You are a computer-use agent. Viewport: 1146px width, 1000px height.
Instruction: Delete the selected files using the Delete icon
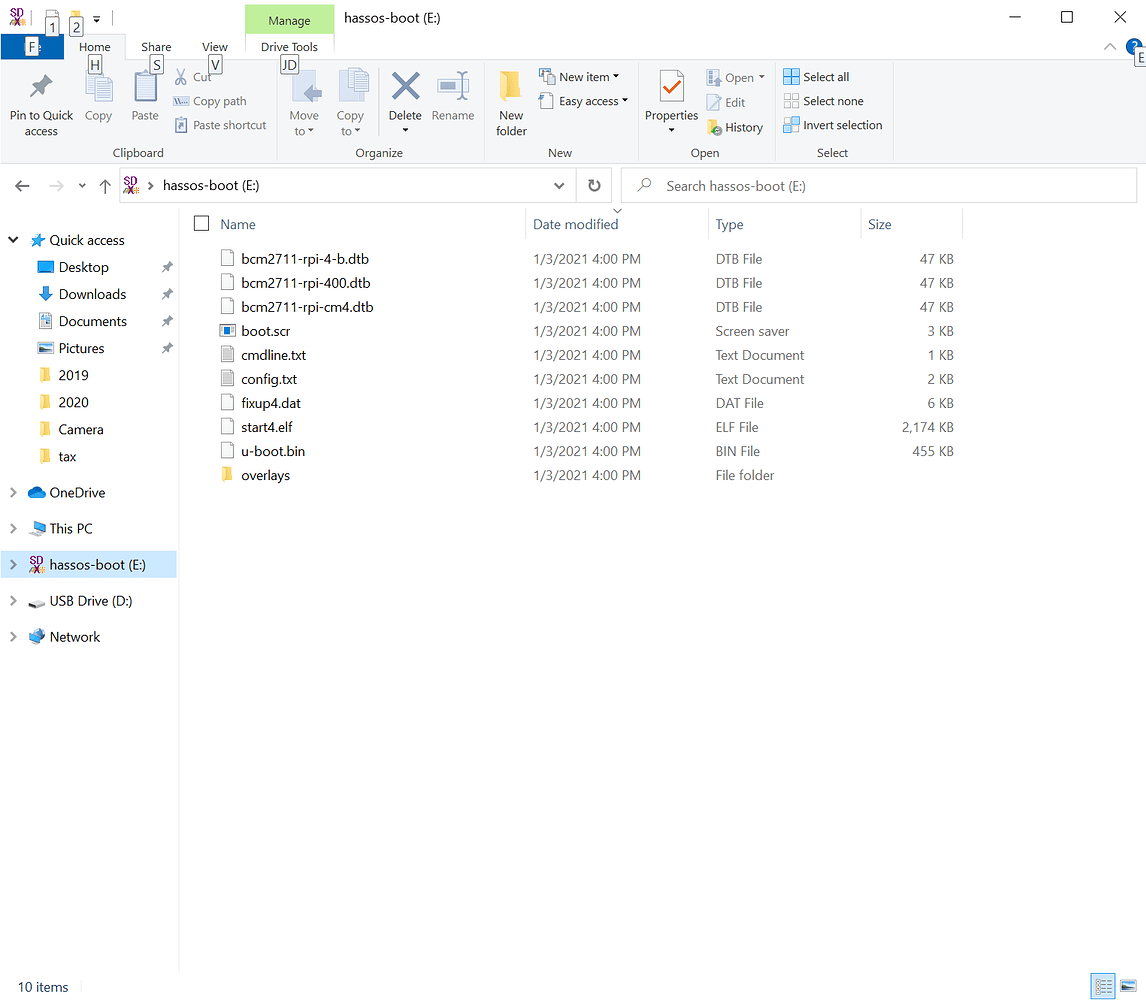click(405, 95)
